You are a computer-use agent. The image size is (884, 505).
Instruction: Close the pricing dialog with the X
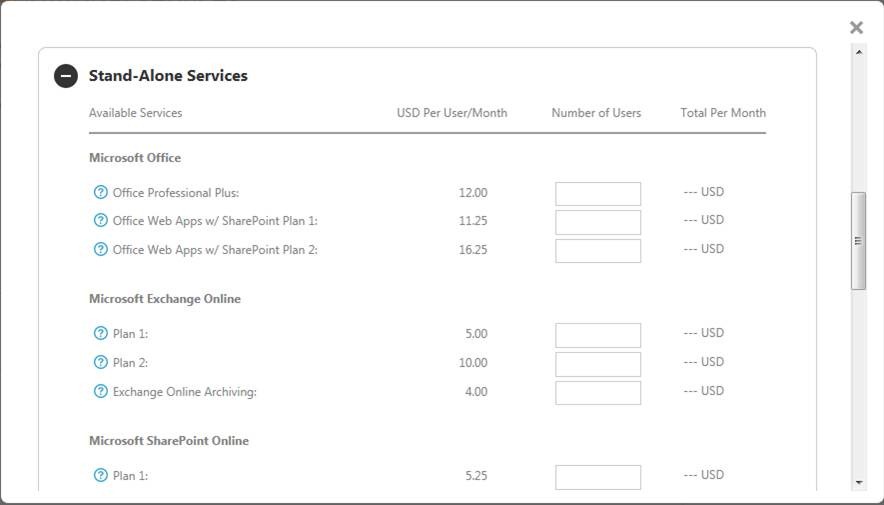(x=856, y=28)
